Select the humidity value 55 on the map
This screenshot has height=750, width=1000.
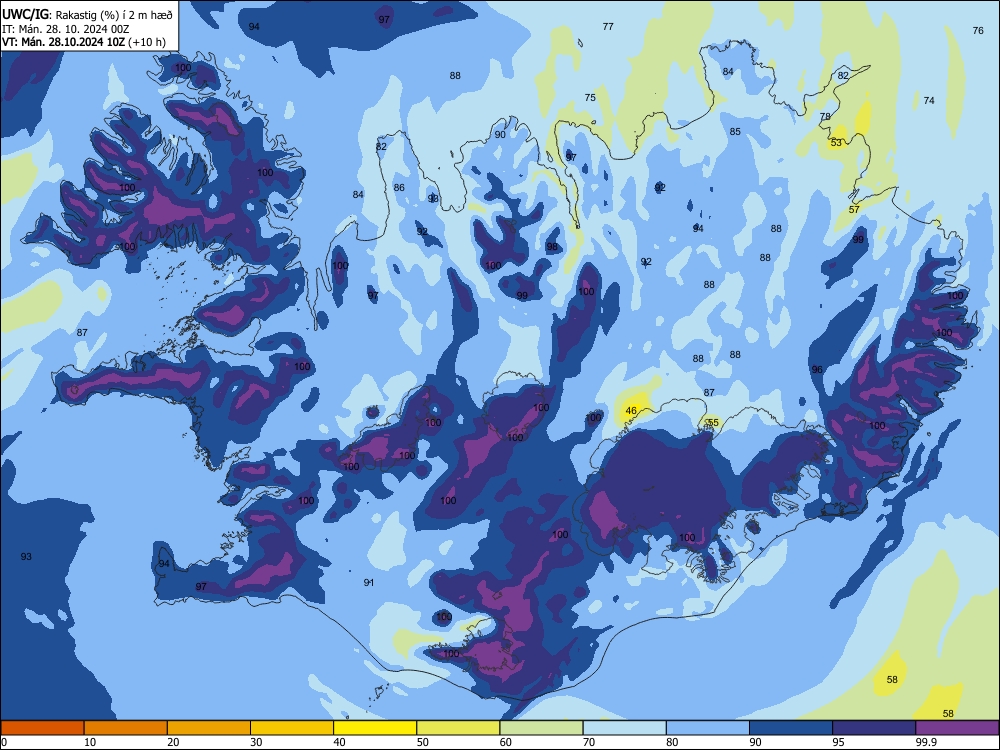pyautogui.click(x=713, y=423)
